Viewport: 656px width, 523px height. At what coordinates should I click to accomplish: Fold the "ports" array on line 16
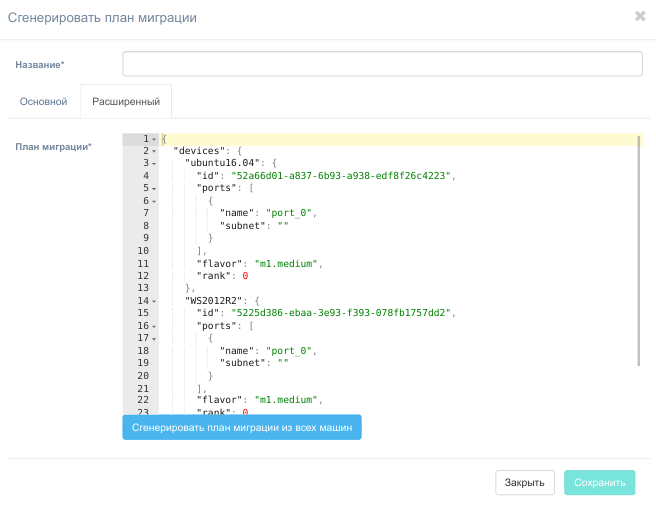[x=154, y=326]
